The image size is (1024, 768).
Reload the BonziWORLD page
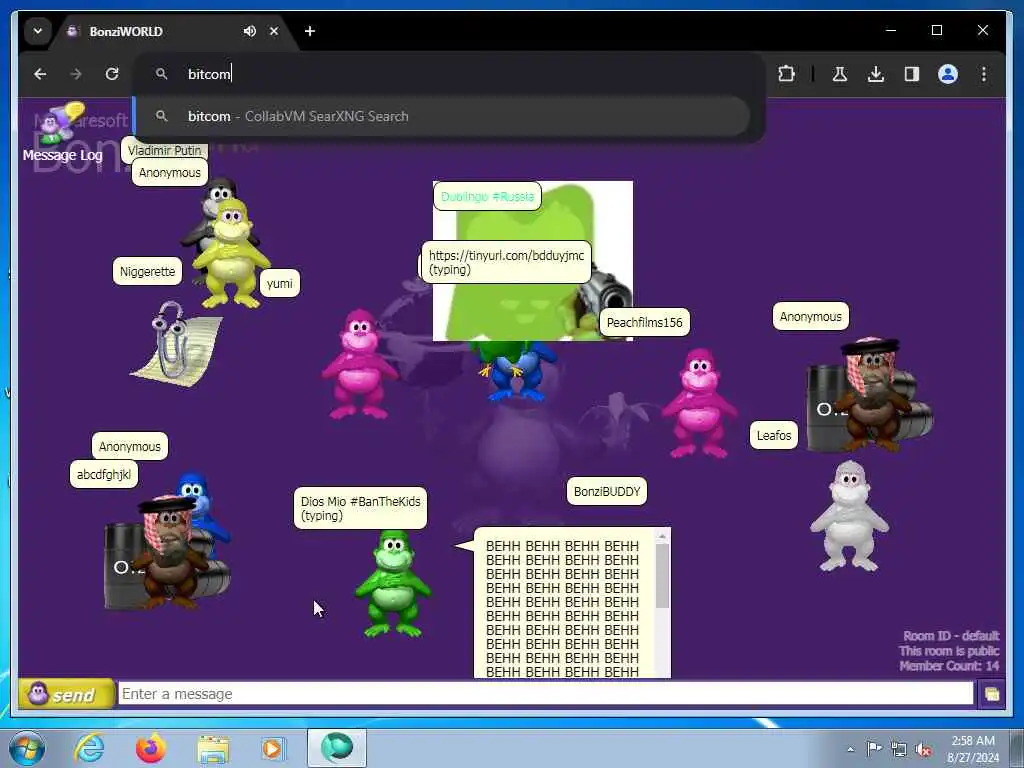pyautogui.click(x=112, y=74)
